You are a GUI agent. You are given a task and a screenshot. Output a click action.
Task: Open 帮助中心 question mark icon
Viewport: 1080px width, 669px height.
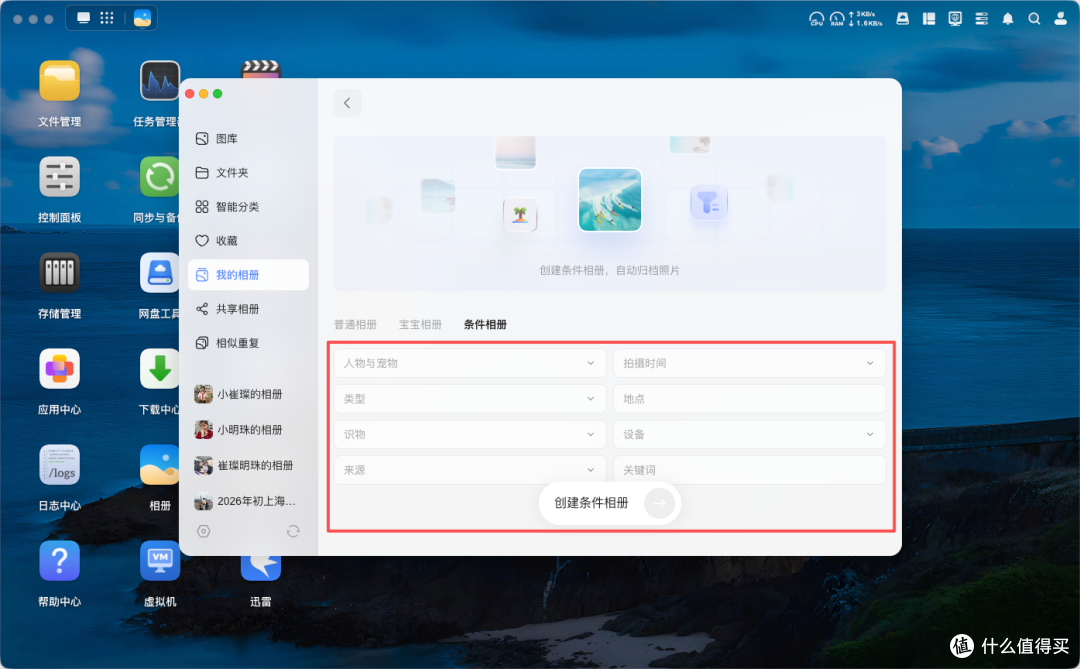[59, 562]
